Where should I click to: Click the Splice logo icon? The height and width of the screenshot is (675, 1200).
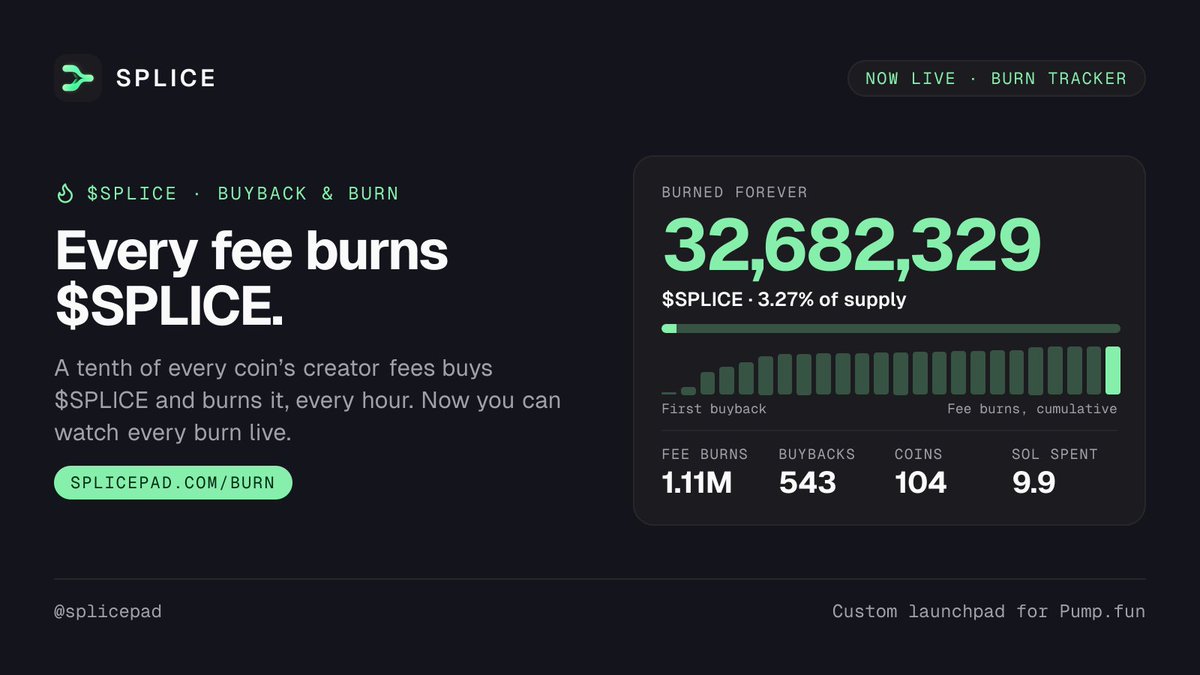(78, 78)
